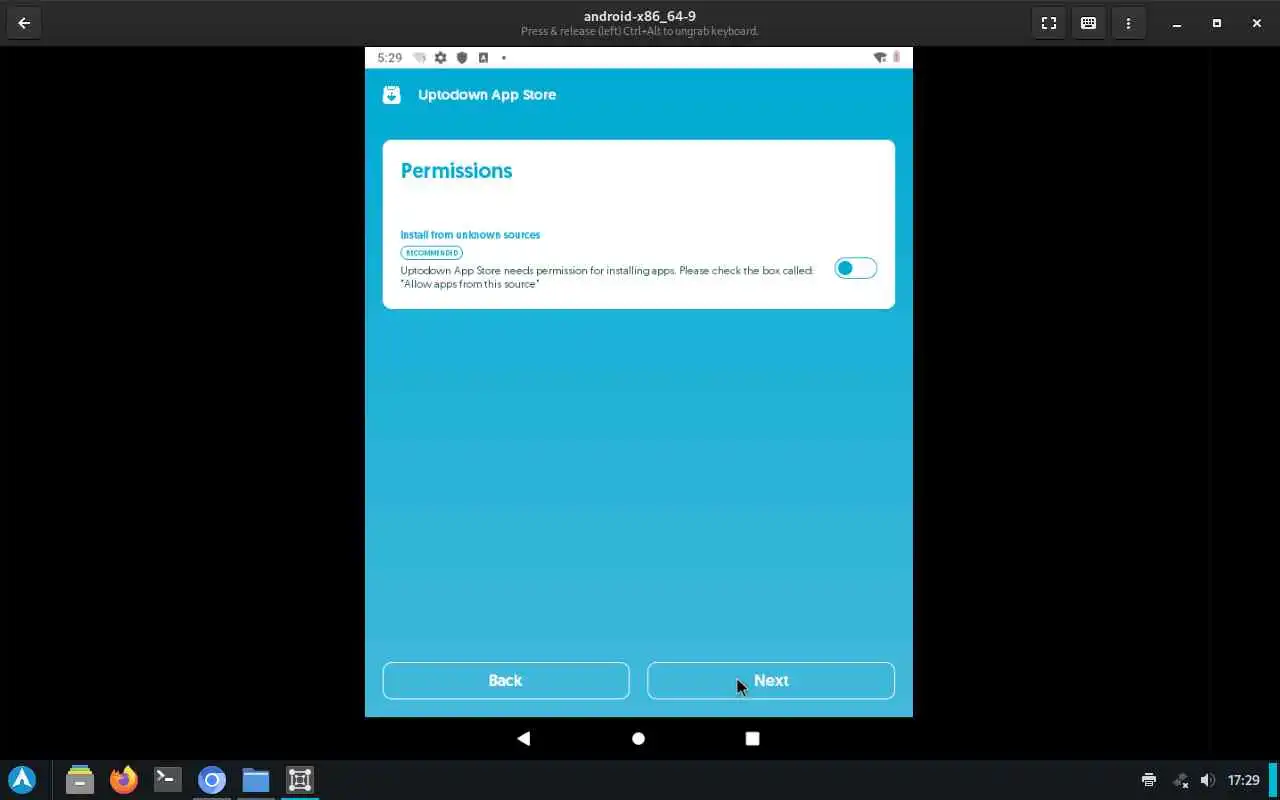
Task: Click the Android settings gear status icon
Action: 440,58
